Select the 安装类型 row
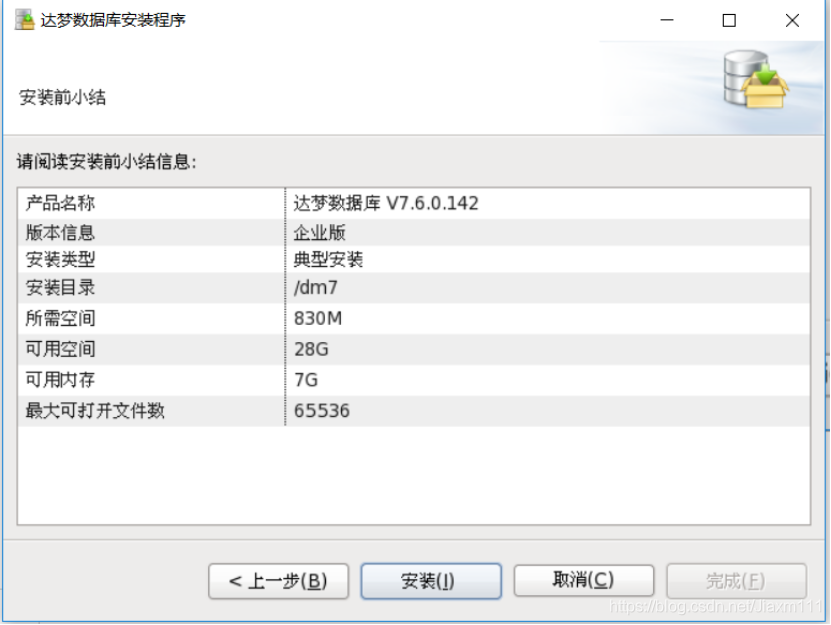 pos(413,259)
